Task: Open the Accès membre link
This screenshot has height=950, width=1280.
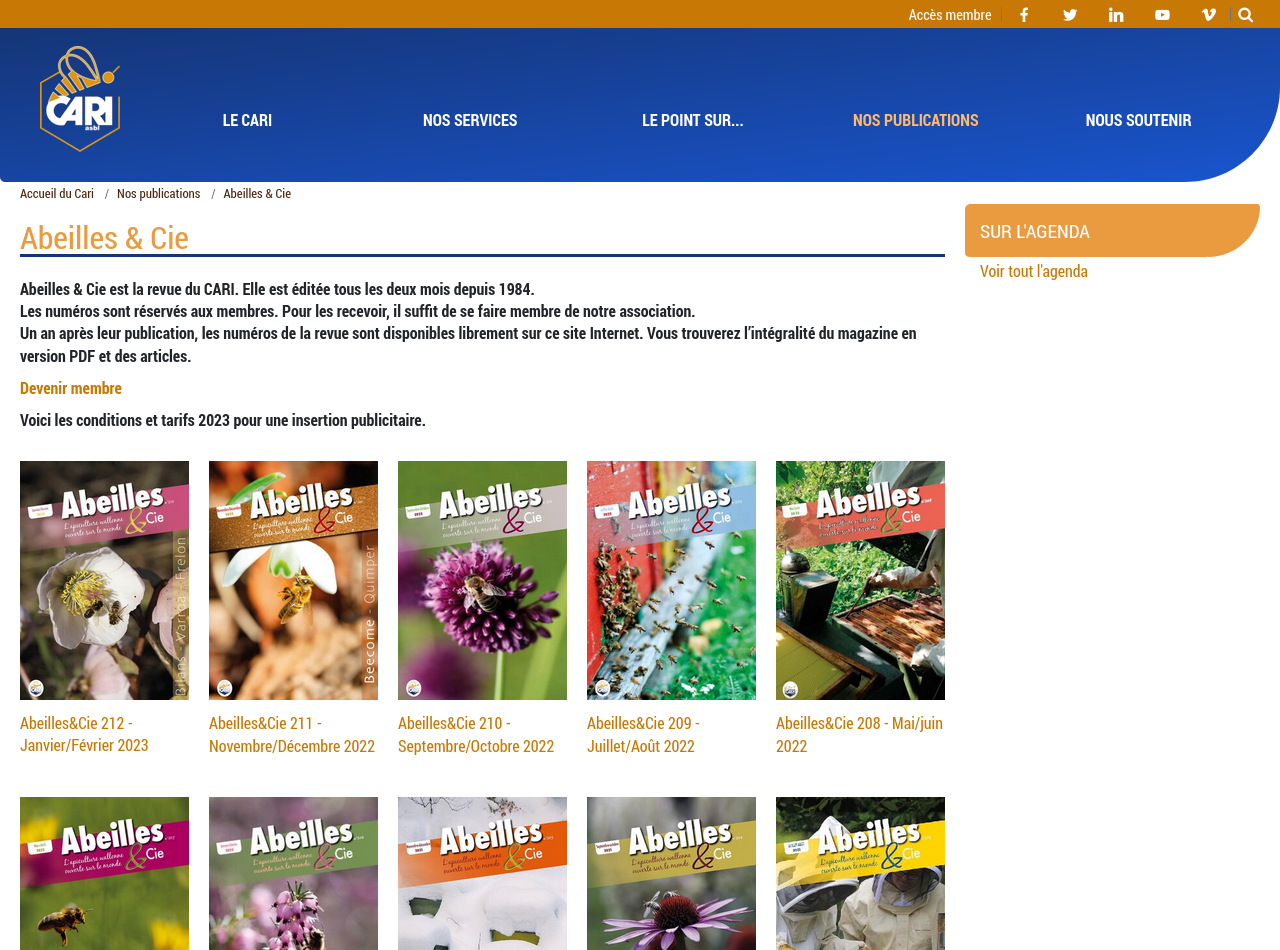Action: click(950, 15)
